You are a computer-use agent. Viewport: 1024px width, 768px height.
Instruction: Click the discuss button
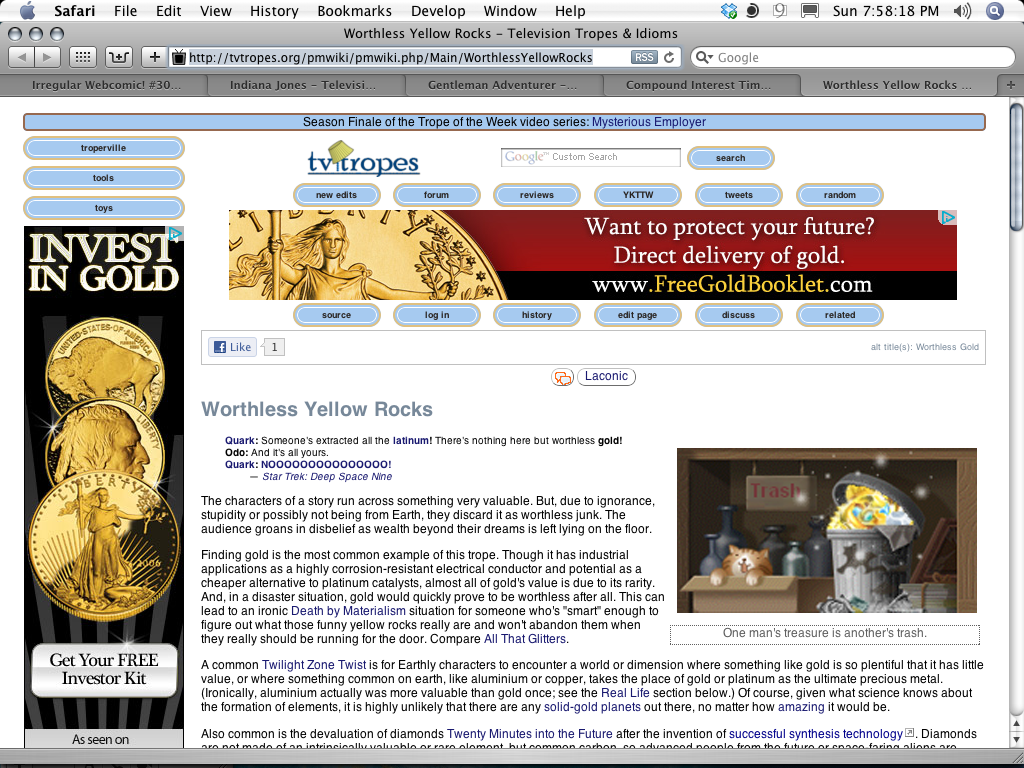(739, 315)
